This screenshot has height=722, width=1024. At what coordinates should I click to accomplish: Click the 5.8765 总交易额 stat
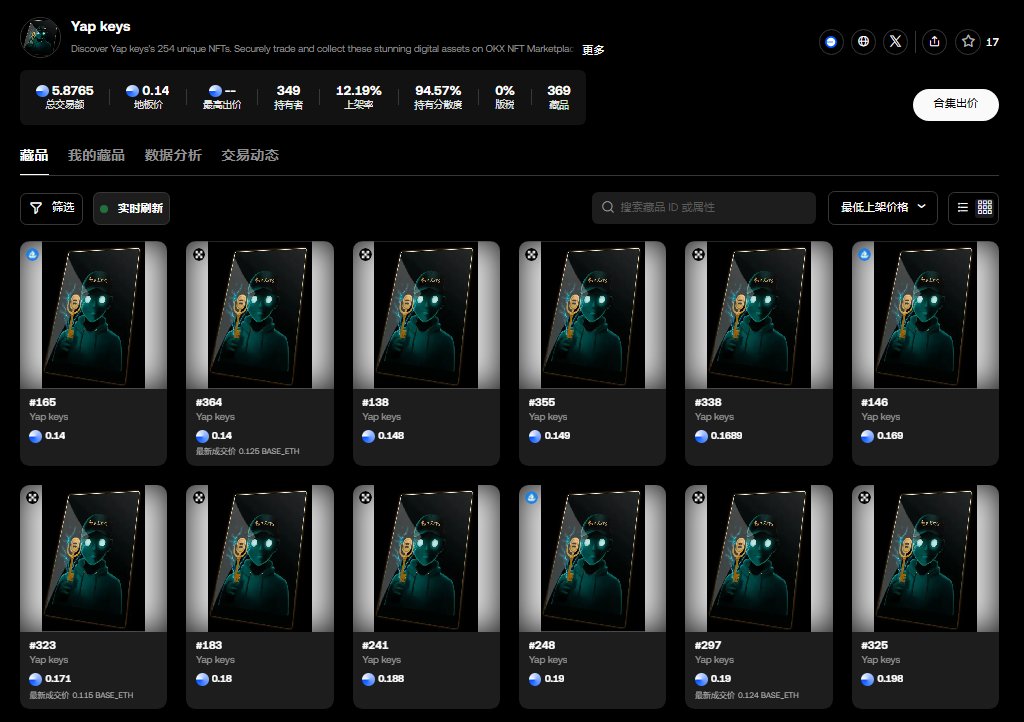tap(65, 97)
